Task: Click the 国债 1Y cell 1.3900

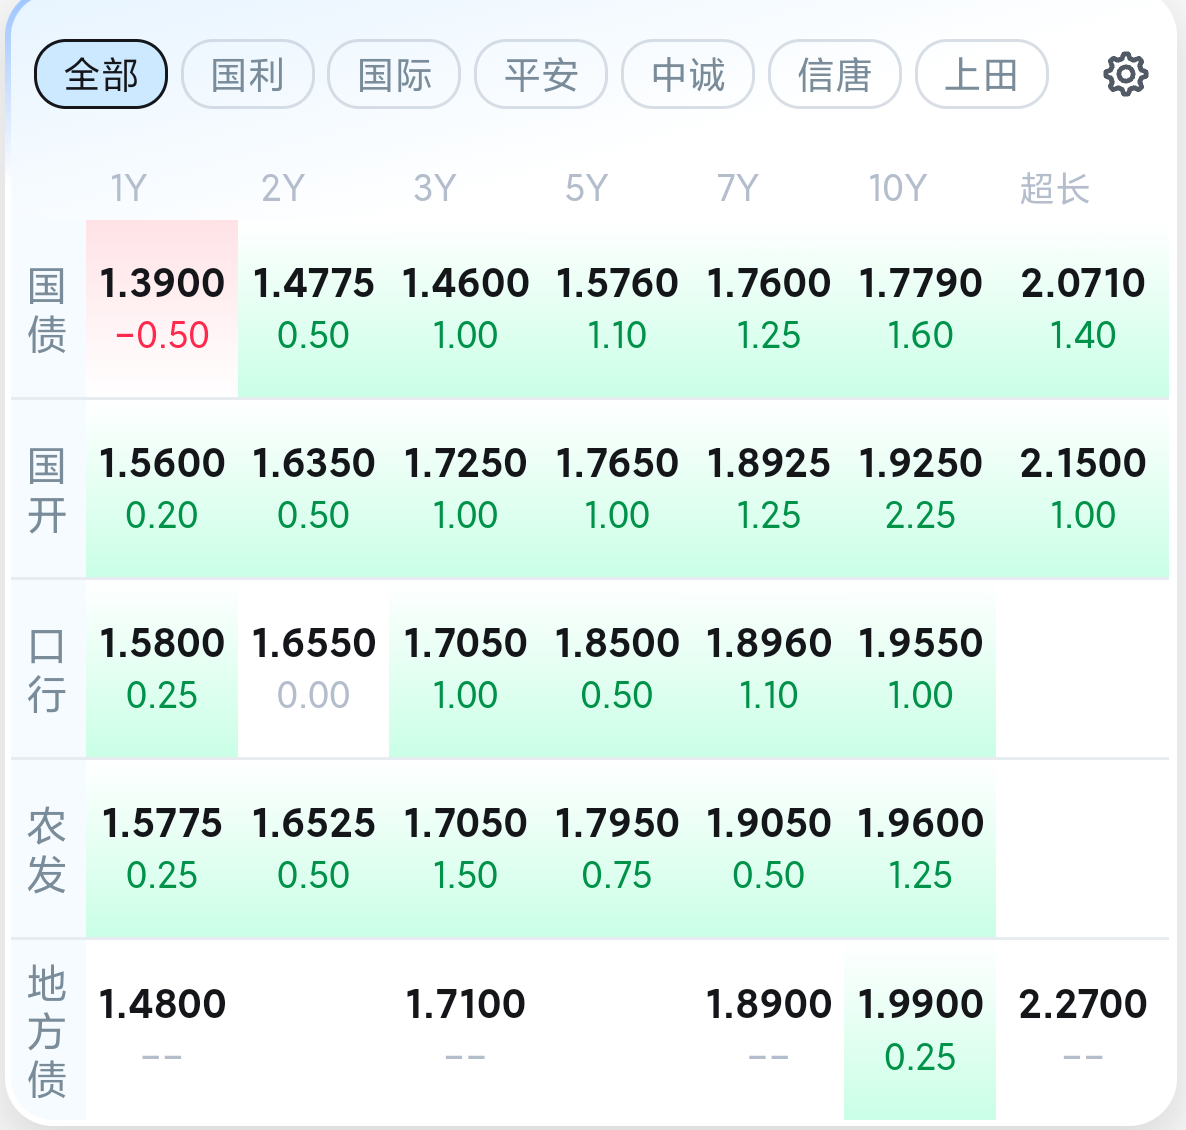Action: tap(162, 308)
